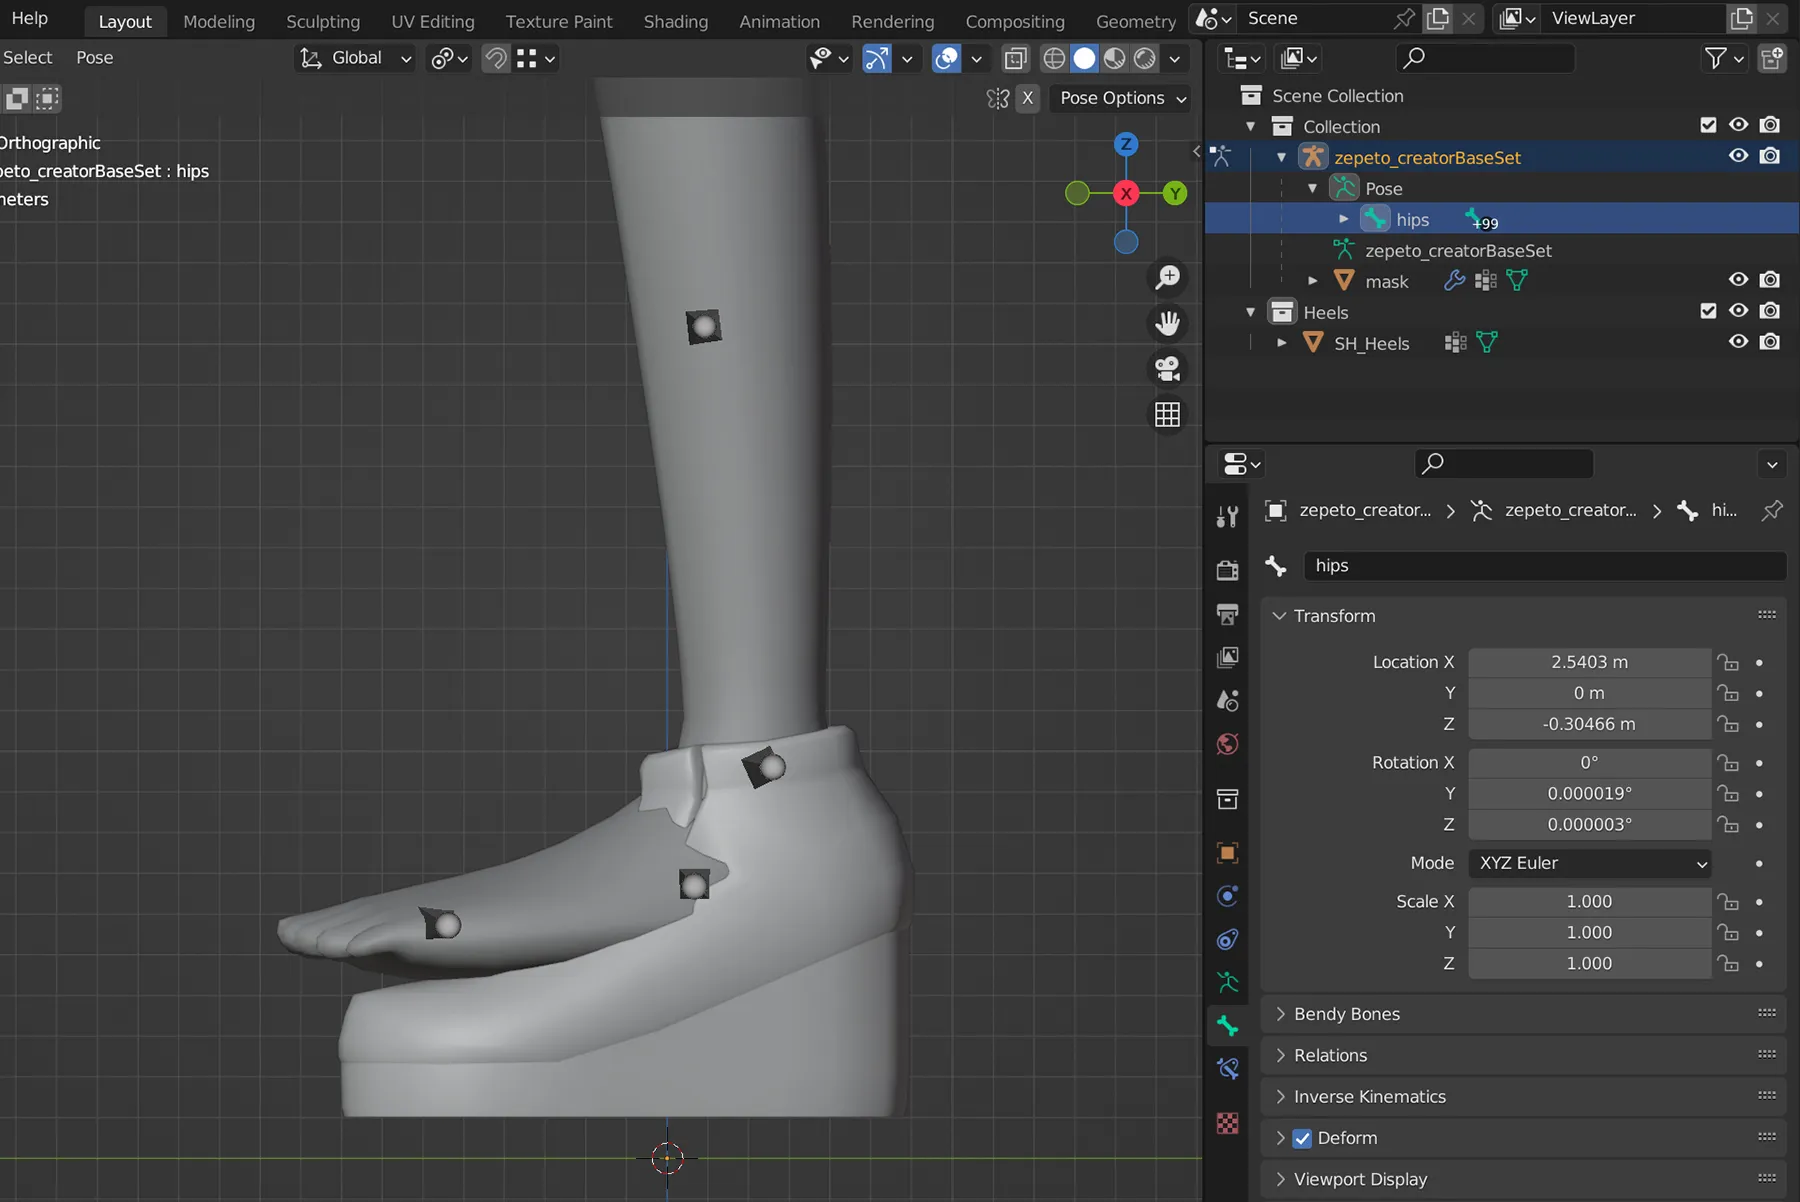Image resolution: width=1800 pixels, height=1202 pixels.
Task: Switch orthographic/perspective grid icon
Action: click(1167, 414)
